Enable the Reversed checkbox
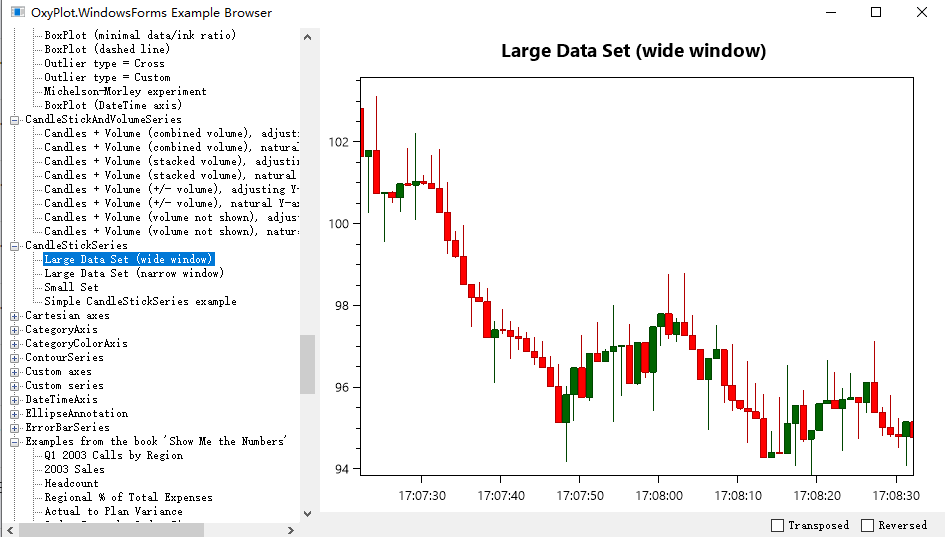945x537 pixels. 867,526
